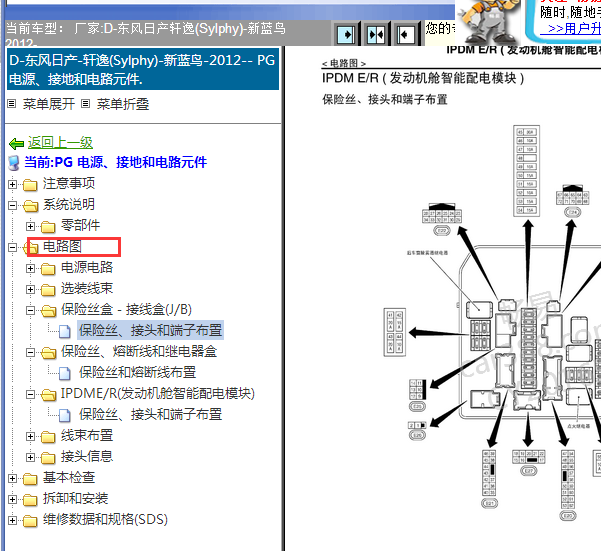Click folder icon of 接头信息
Screen dimensions: 601x551
tap(48, 458)
